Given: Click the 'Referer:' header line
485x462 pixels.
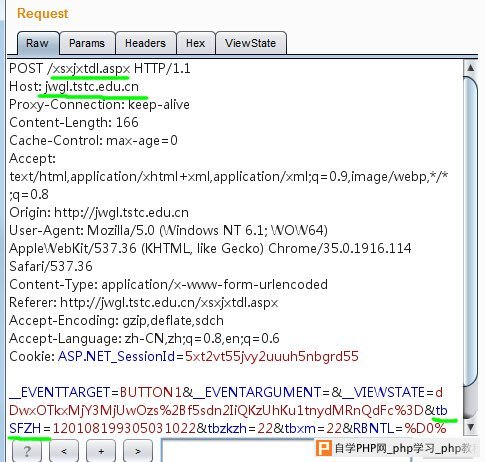Looking at the screenshot, I should click(144, 302).
